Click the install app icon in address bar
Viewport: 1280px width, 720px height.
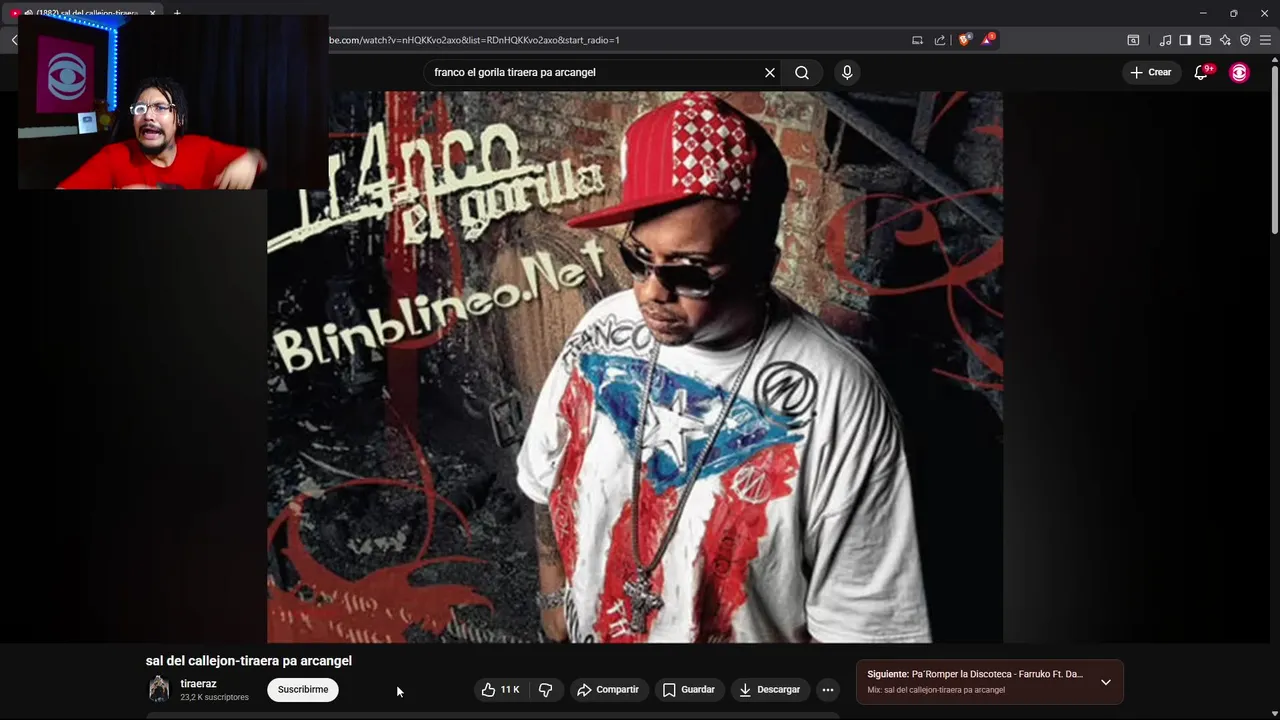(x=917, y=40)
